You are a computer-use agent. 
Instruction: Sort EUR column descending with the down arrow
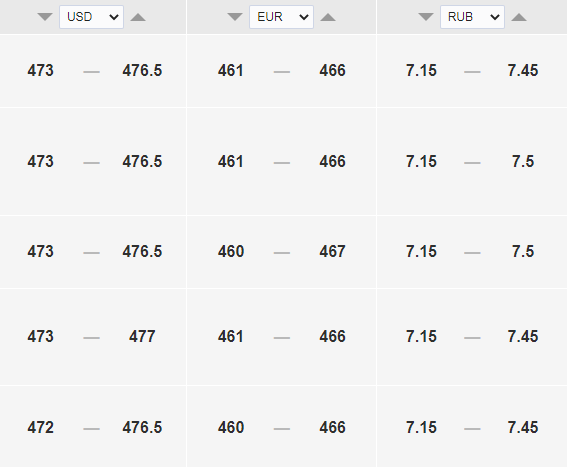pos(235,17)
